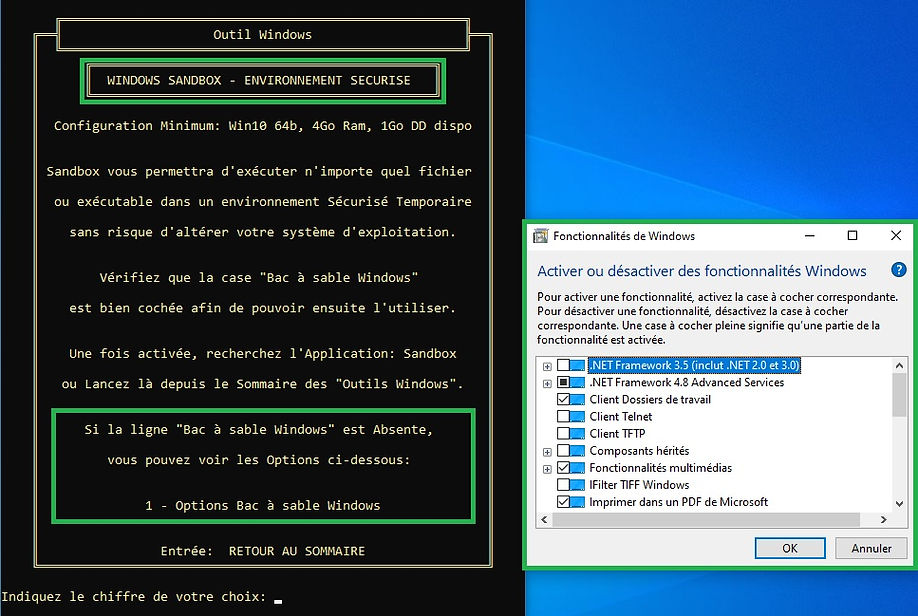The width and height of the screenshot is (918, 616).
Task: Click the folder icon beside Composants hérités
Action: [577, 451]
